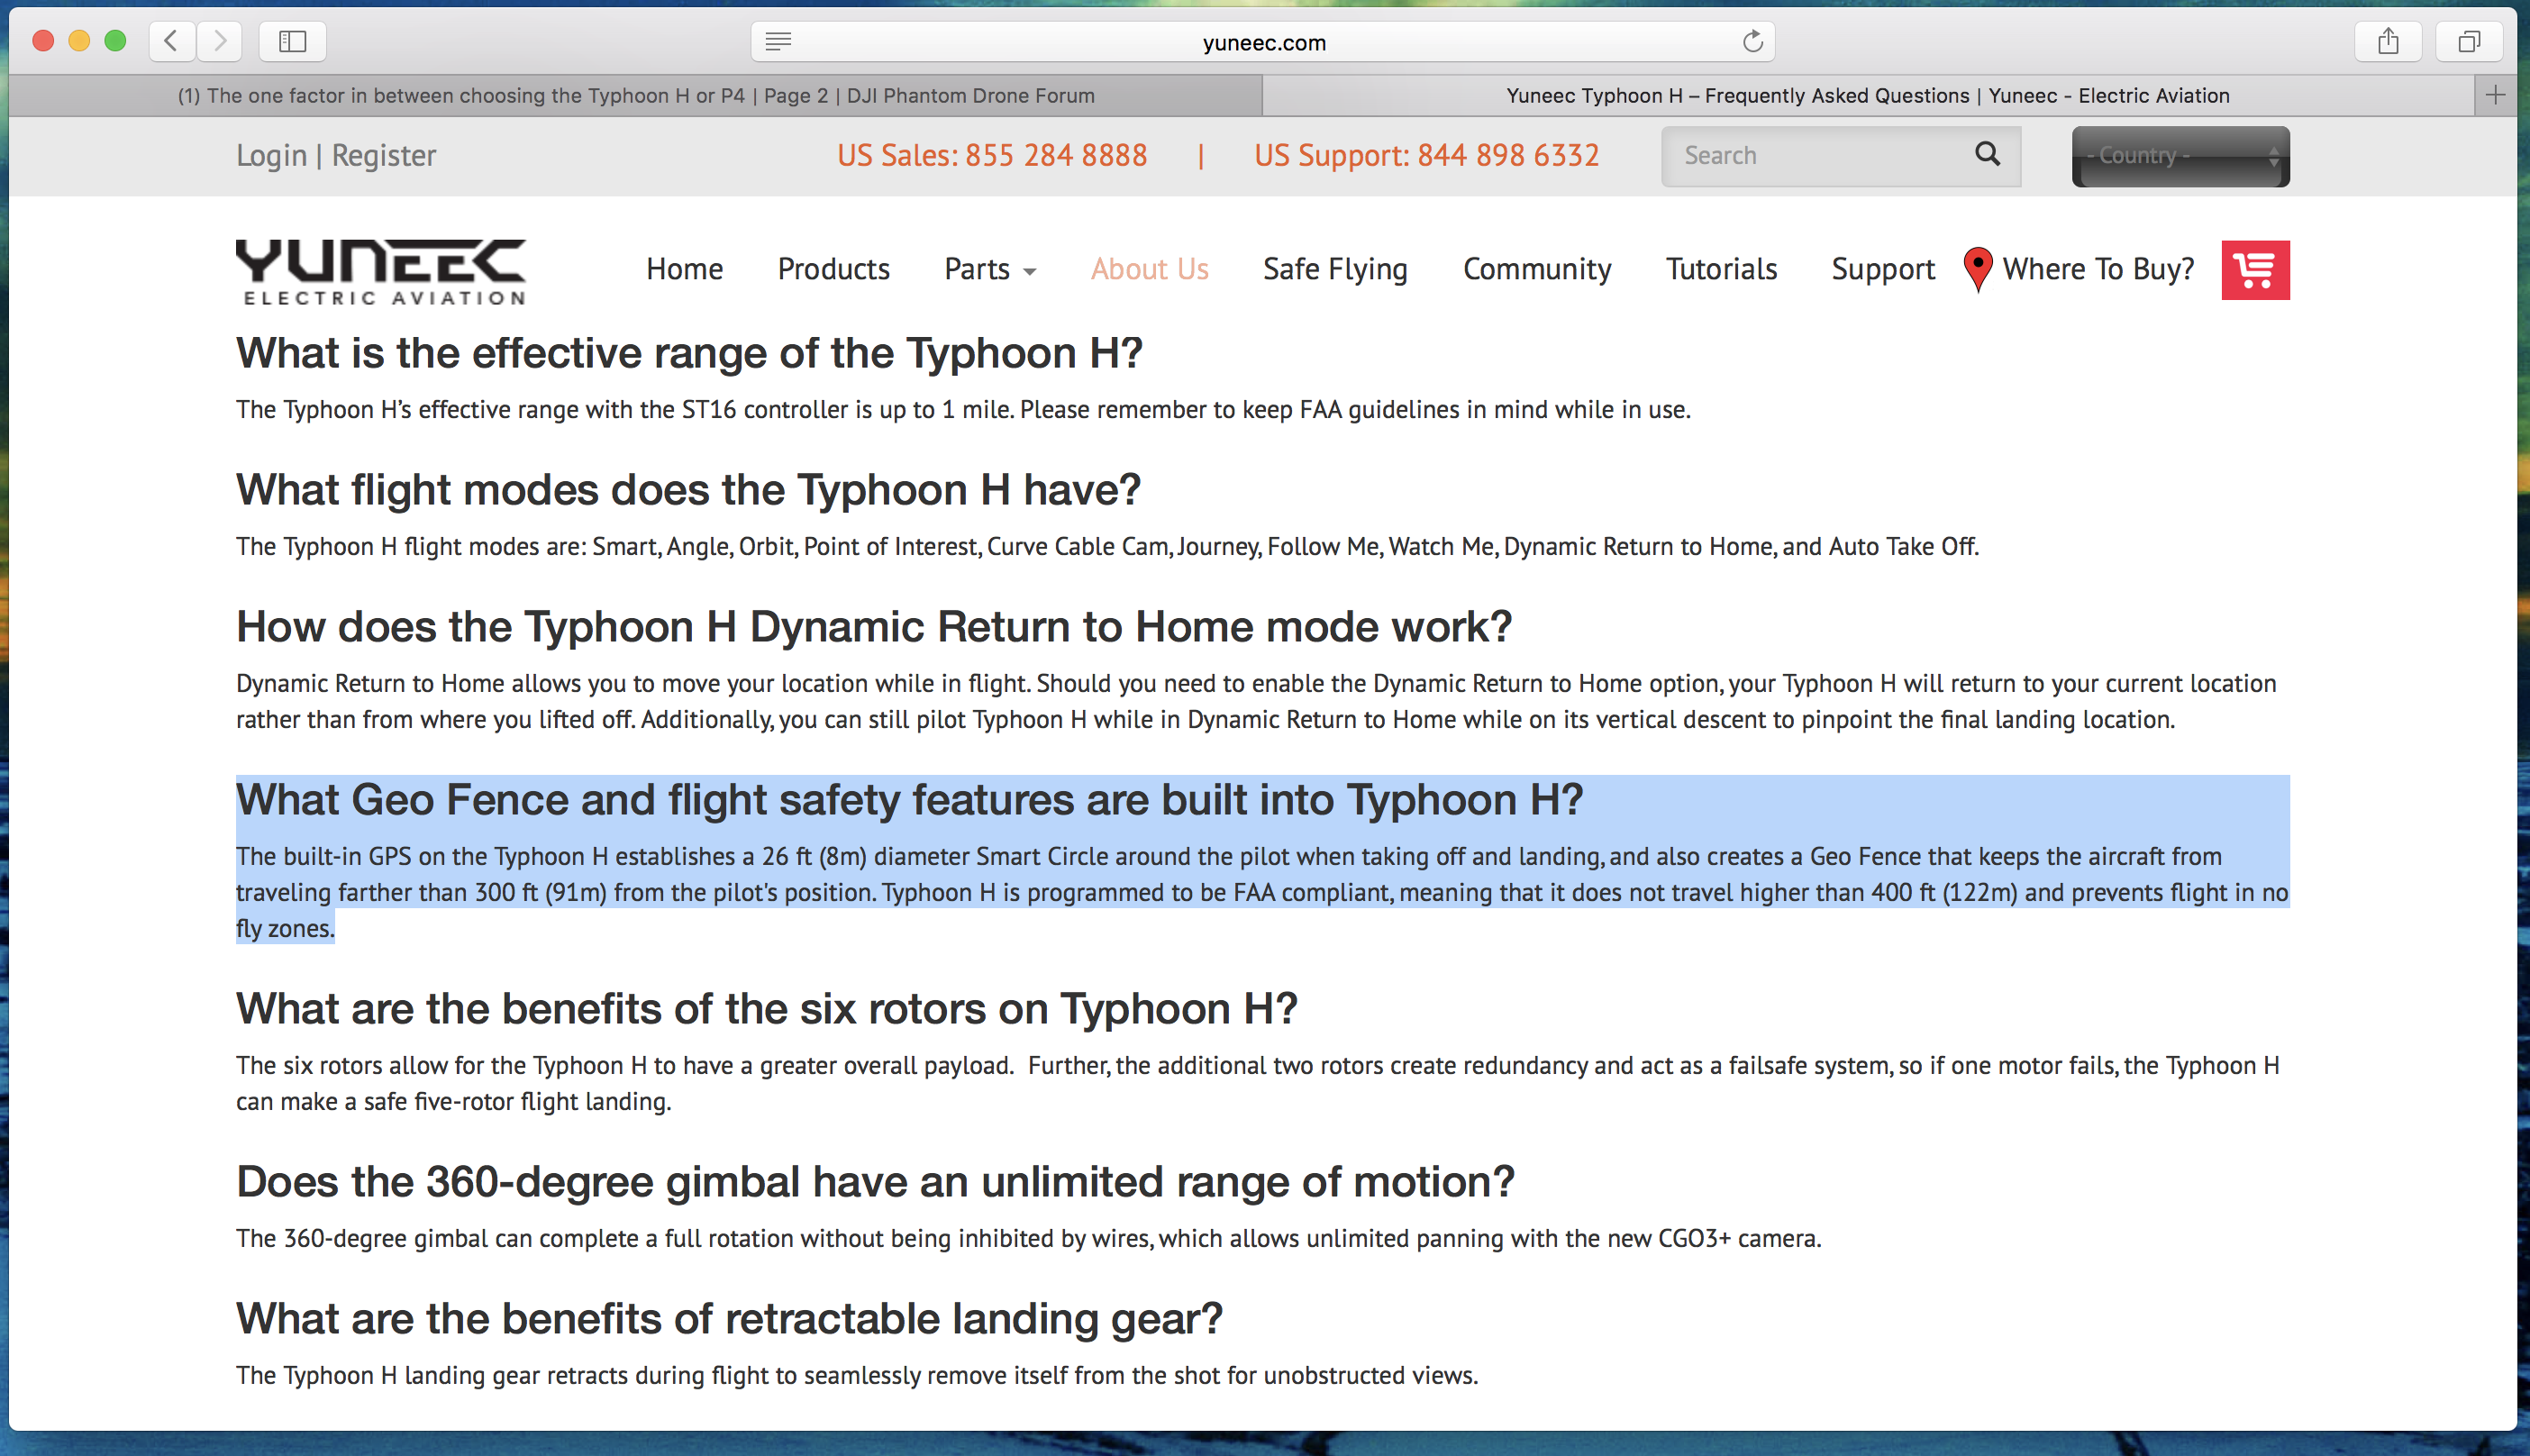The image size is (2530, 1456).
Task: Go back with Safari back arrow
Action: 172,41
